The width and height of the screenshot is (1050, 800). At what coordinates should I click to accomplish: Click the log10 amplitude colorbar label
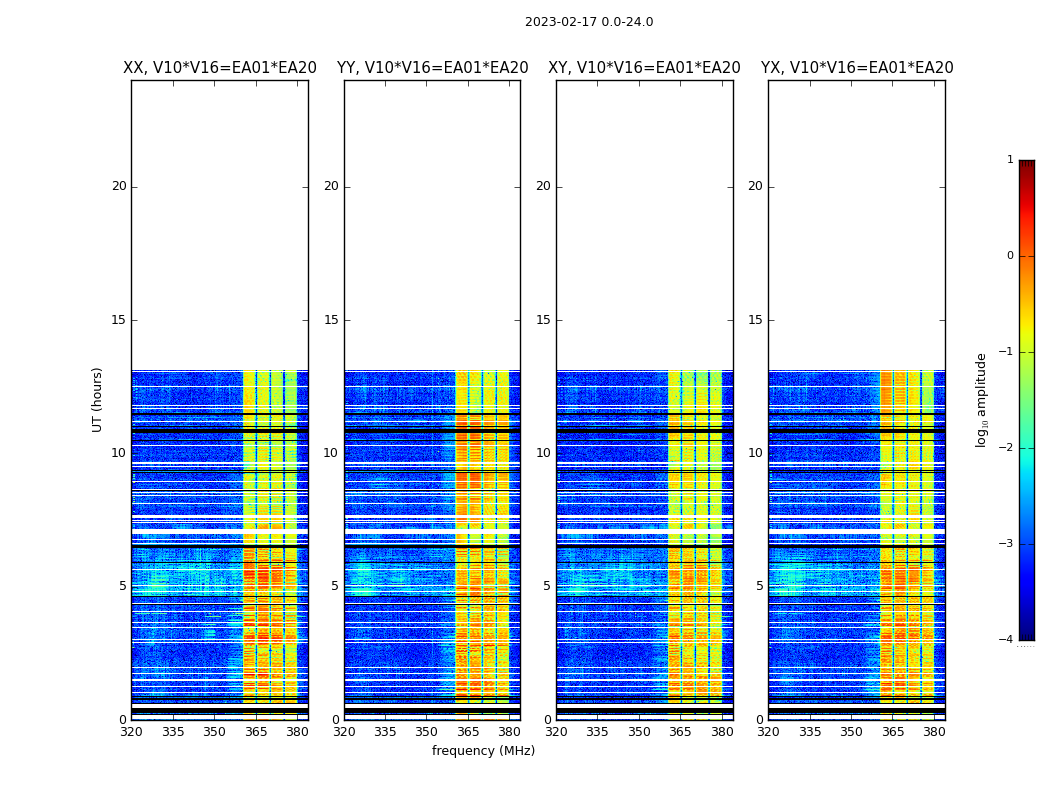coord(982,399)
